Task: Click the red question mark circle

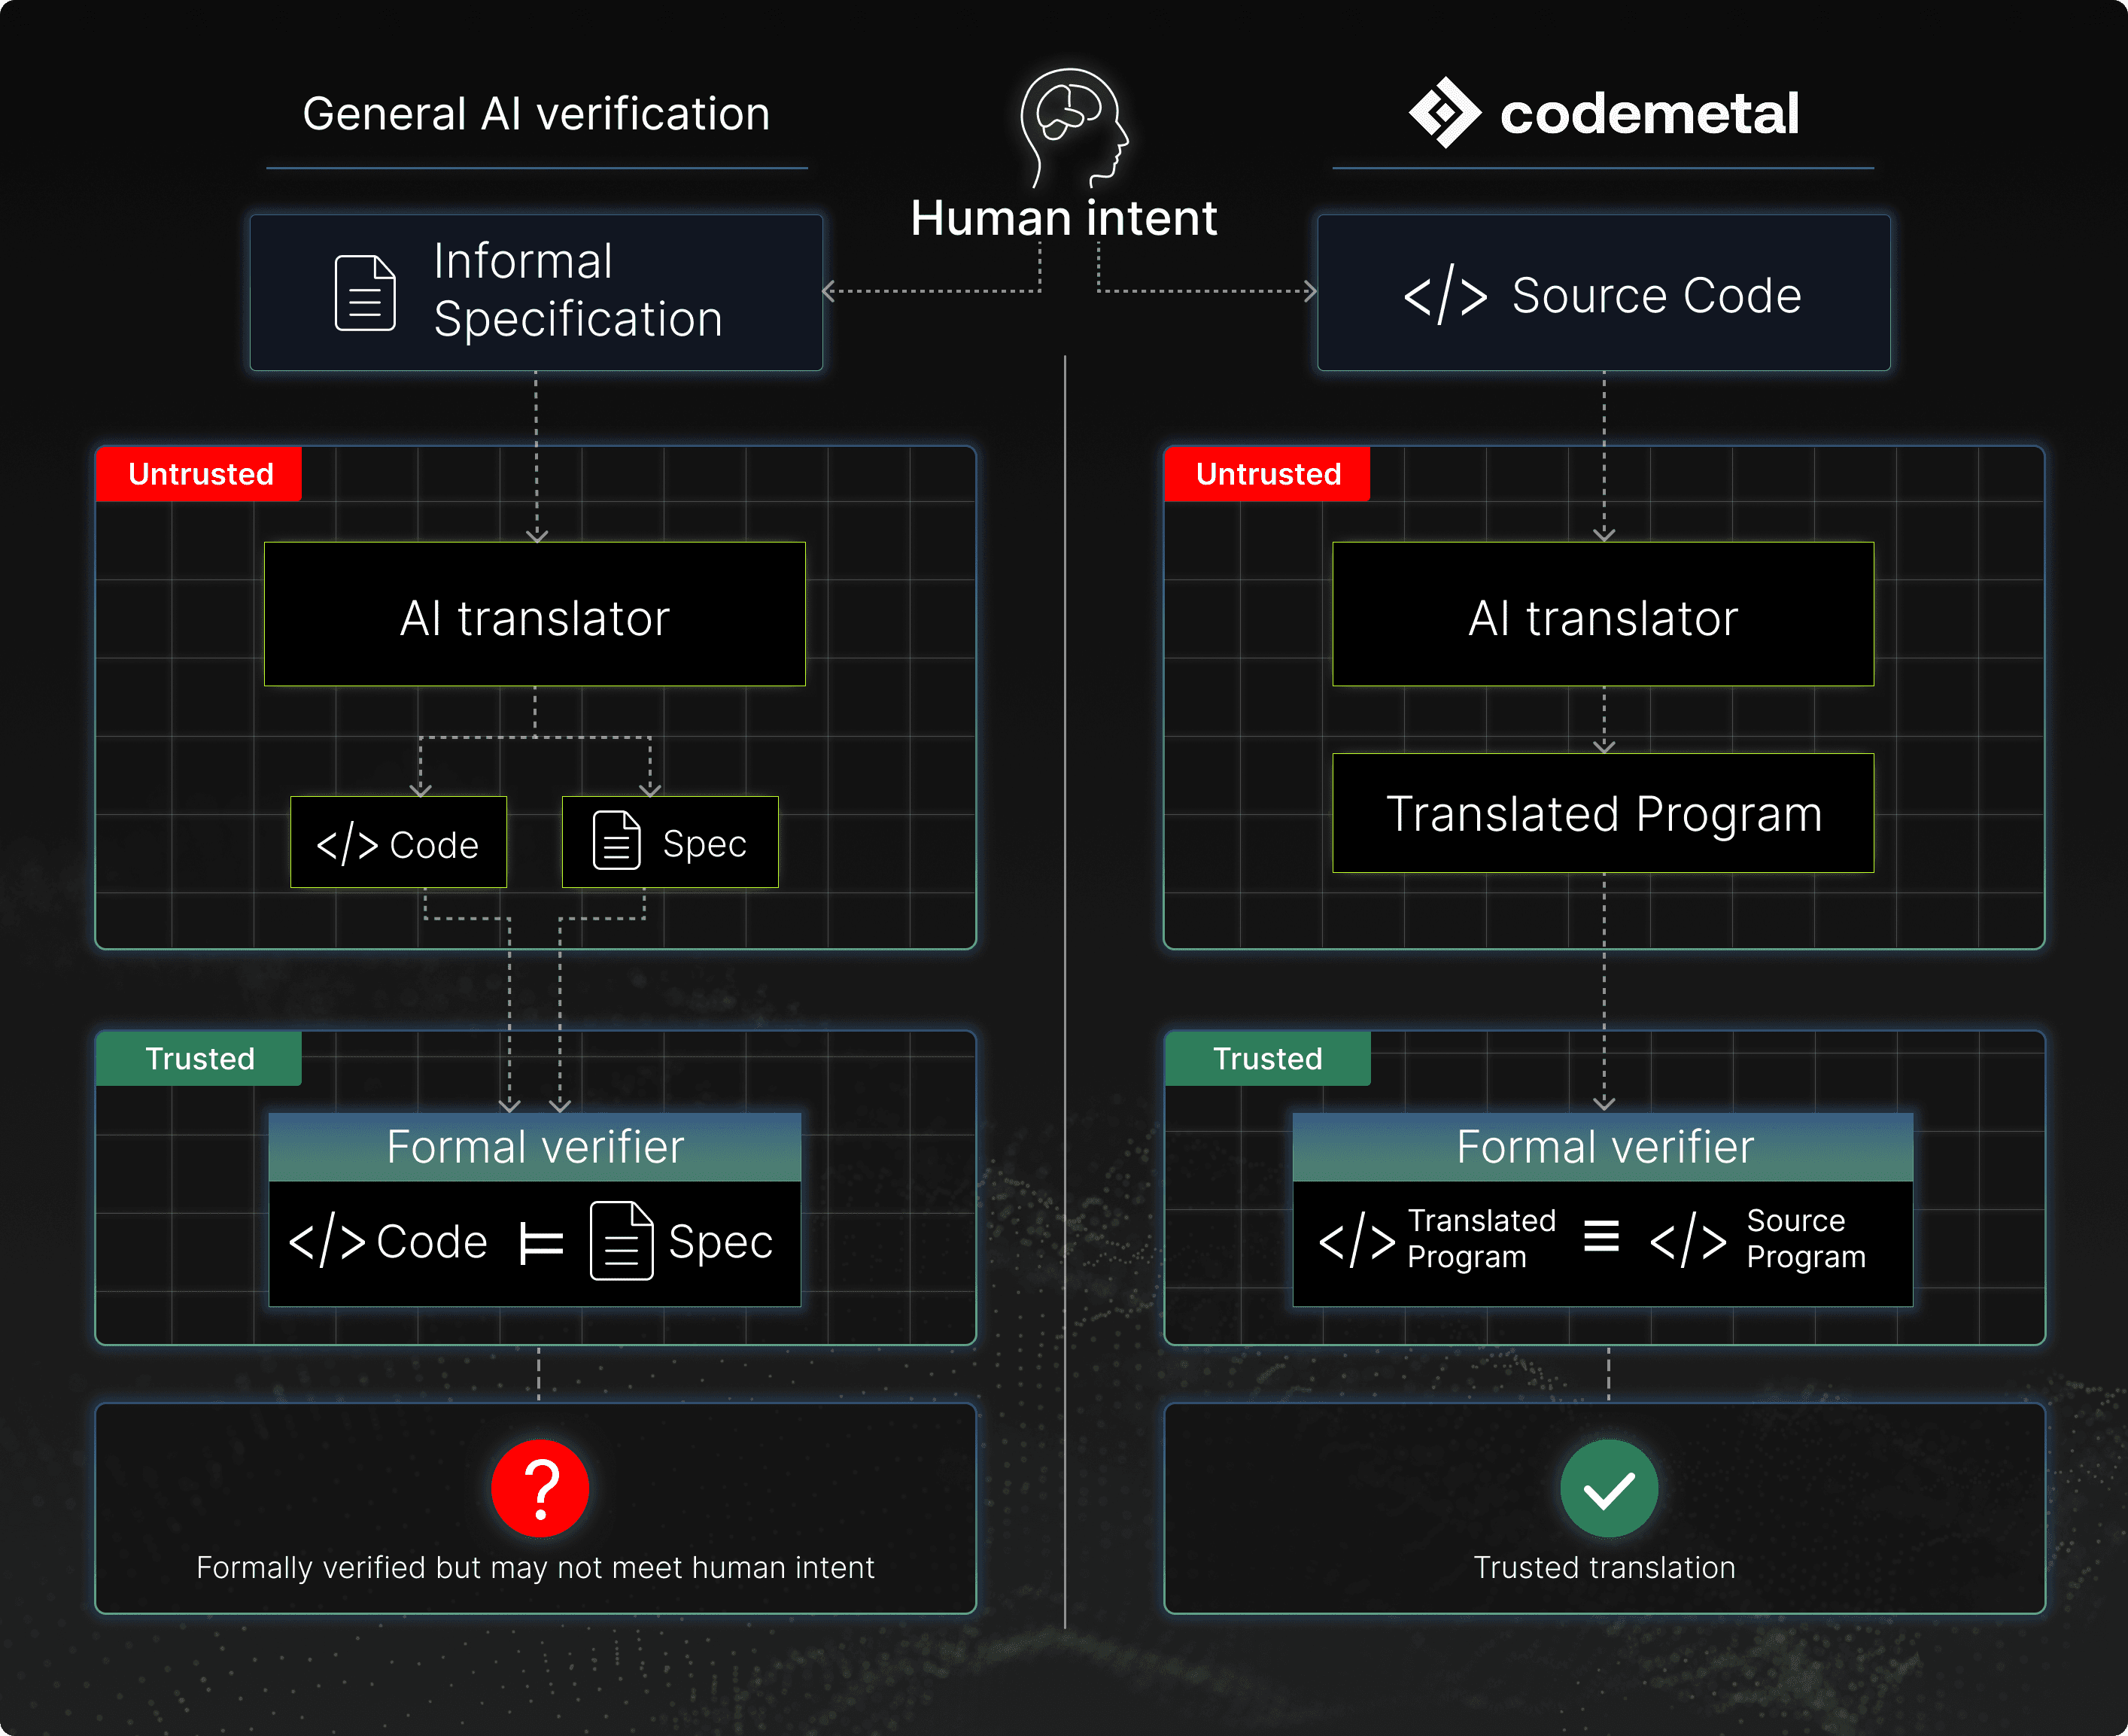Action: tap(540, 1488)
